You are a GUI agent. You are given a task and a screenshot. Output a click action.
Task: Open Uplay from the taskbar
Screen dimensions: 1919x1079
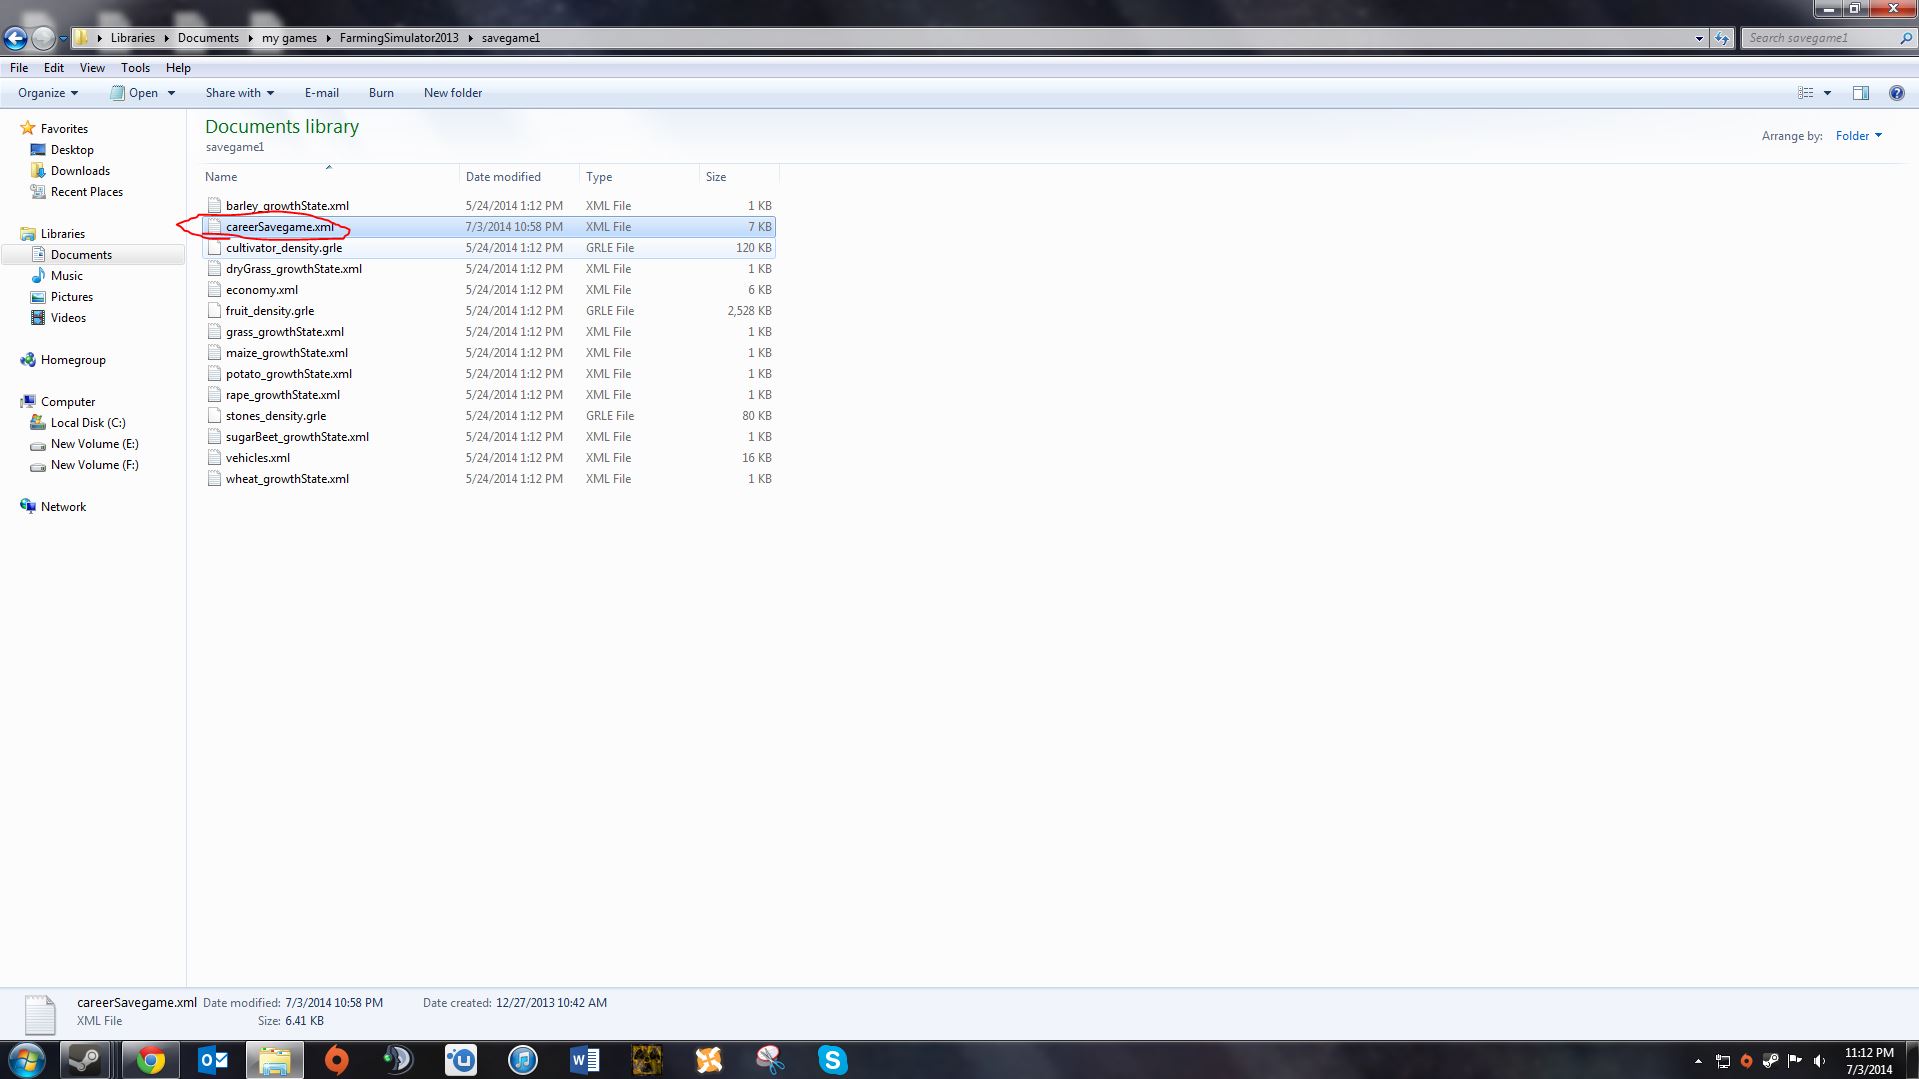coord(461,1059)
